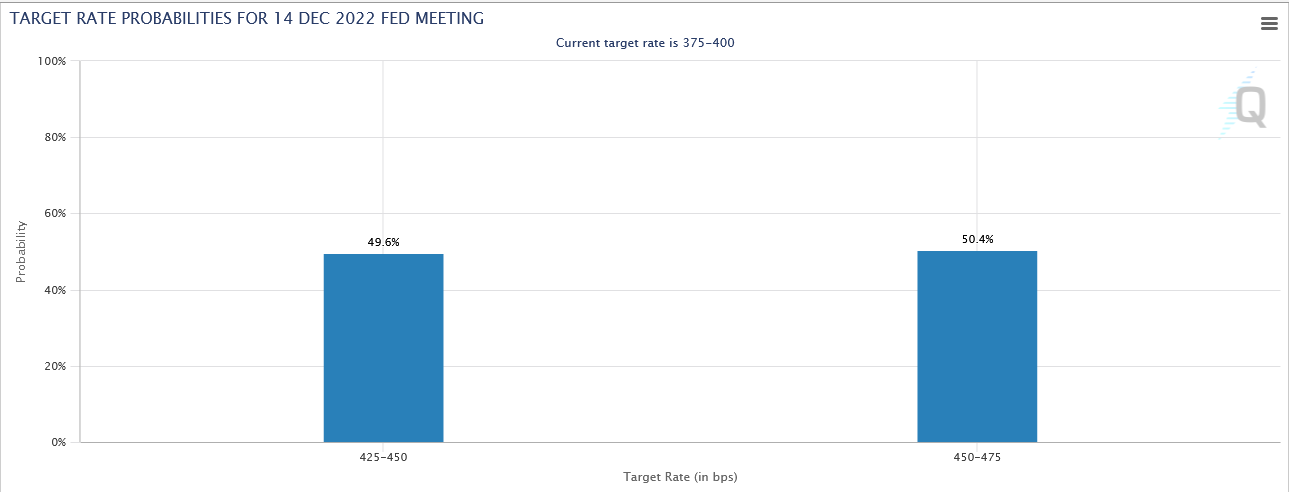The width and height of the screenshot is (1289, 492).
Task: Click the 80% y-axis tick label
Action: pos(53,137)
